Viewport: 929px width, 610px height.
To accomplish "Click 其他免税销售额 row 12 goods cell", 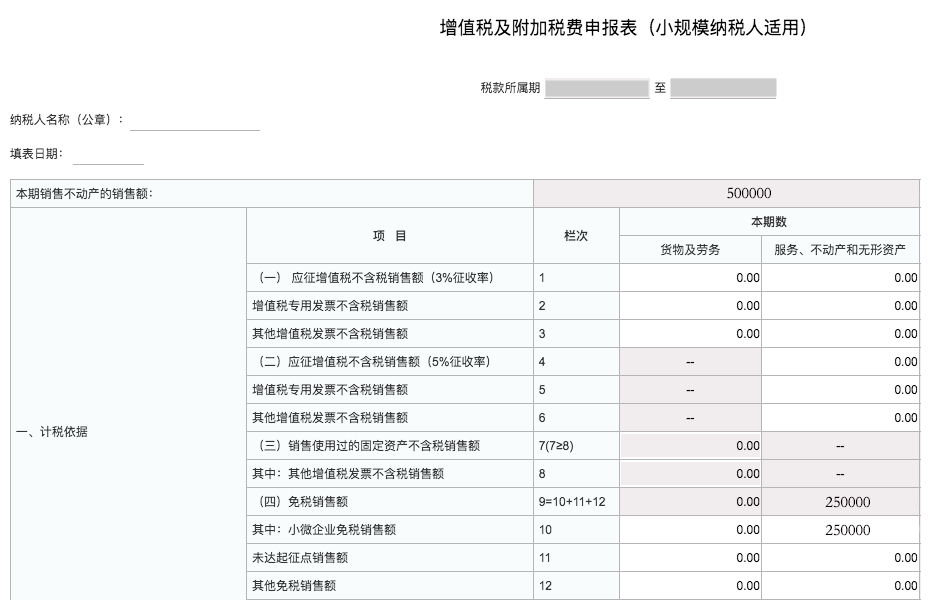I will (x=690, y=585).
